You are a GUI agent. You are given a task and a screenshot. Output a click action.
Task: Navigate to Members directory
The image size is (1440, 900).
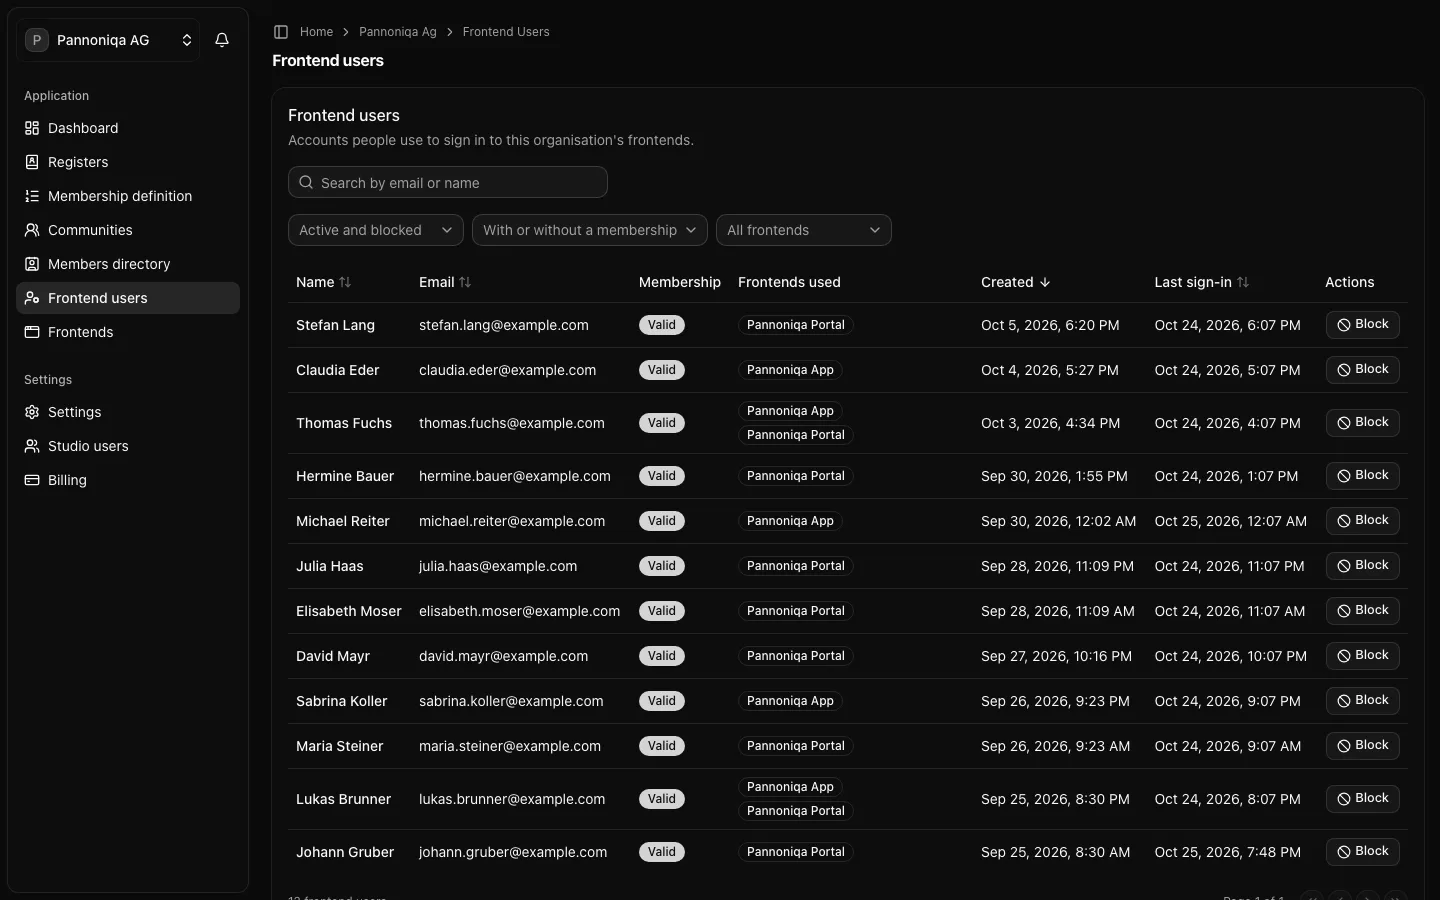(128, 264)
